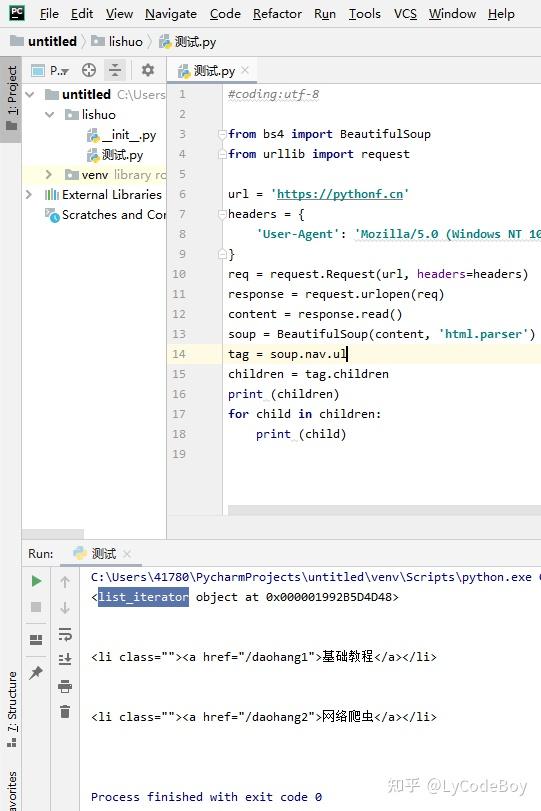Pin the Run tab
This screenshot has width=541, height=811.
pyautogui.click(x=36, y=672)
